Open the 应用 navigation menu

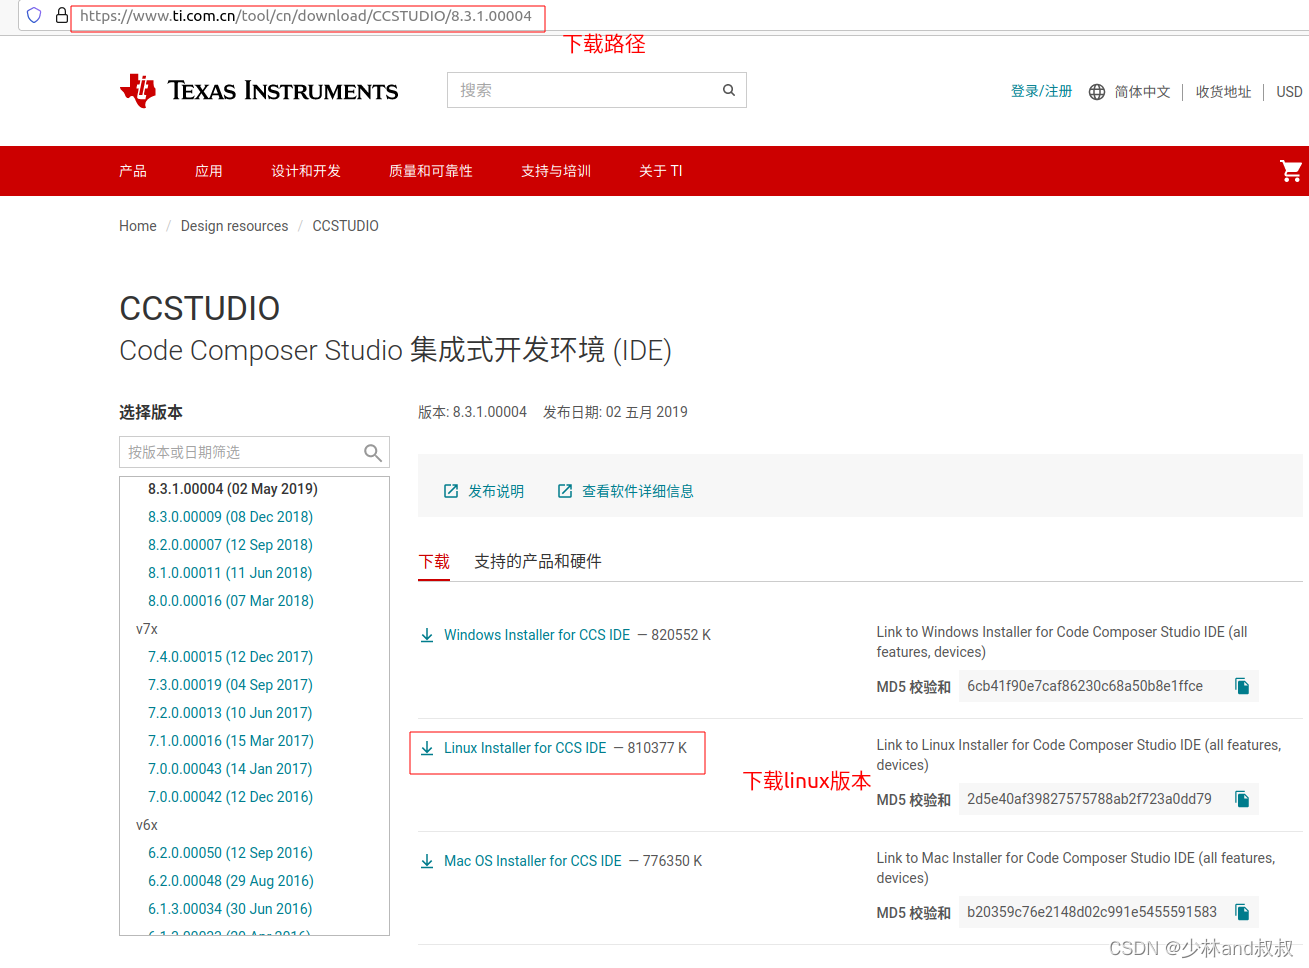pyautogui.click(x=209, y=171)
